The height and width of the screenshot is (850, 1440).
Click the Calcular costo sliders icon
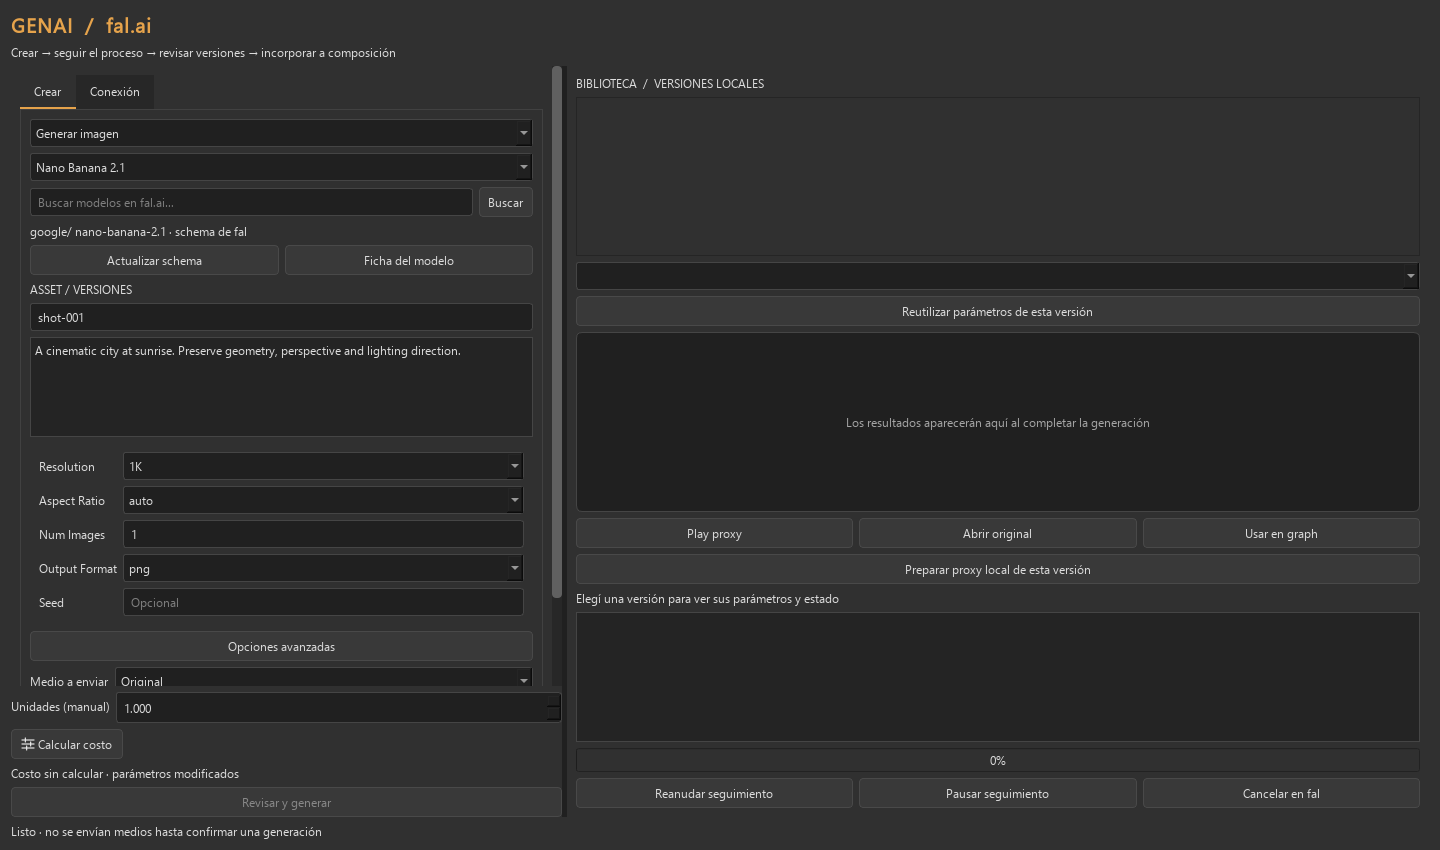(28, 744)
